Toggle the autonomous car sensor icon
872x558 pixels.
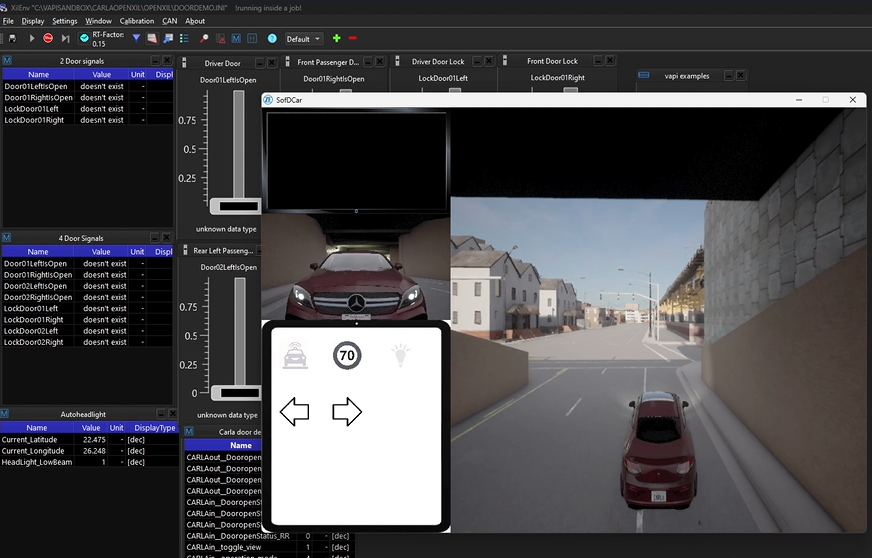click(x=295, y=355)
